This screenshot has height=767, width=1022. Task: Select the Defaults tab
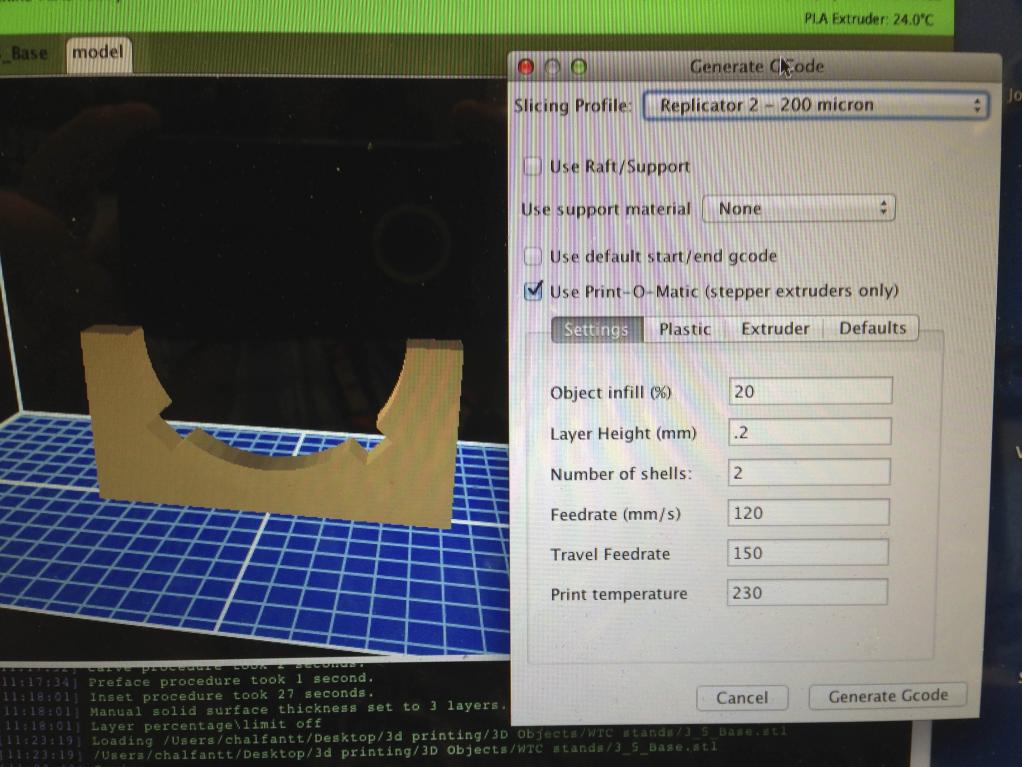[x=872, y=328]
